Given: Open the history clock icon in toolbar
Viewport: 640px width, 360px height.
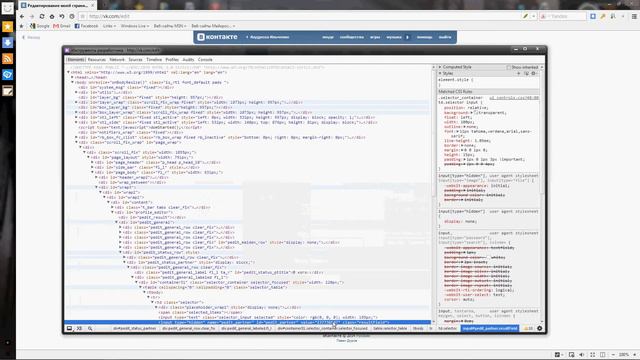Looking at the screenshot, I should (72, 16).
